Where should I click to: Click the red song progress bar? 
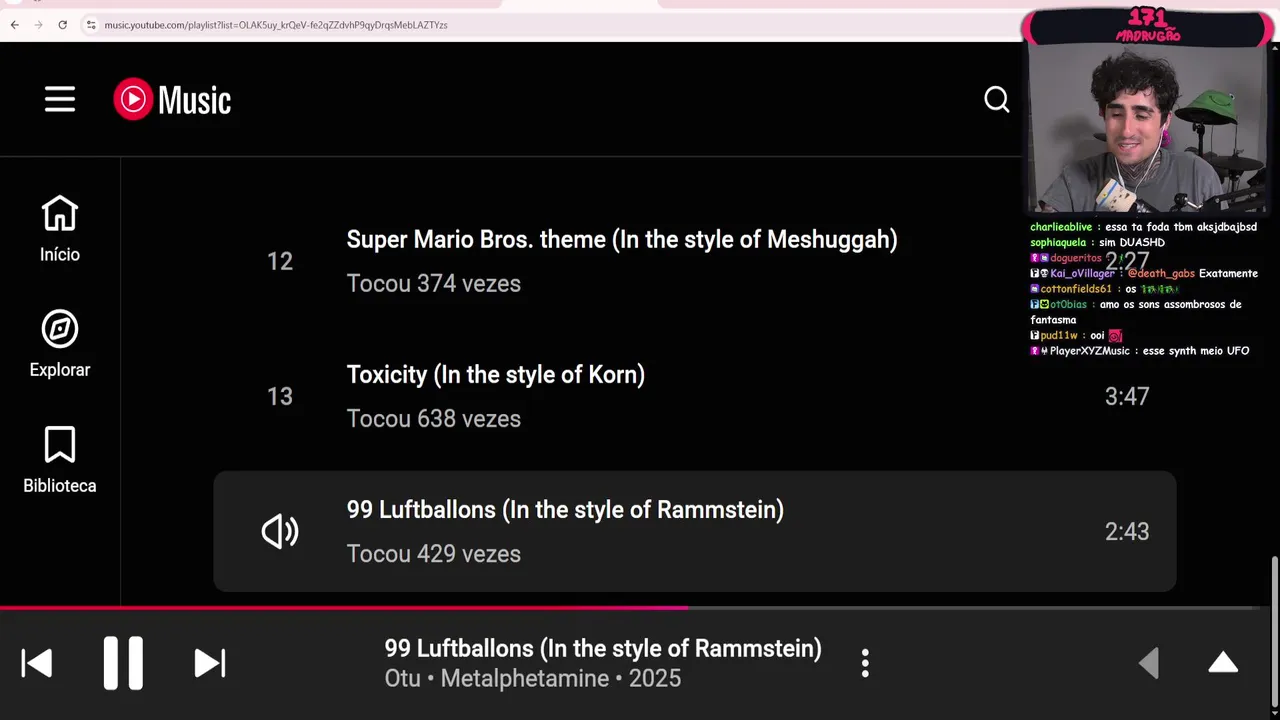pyautogui.click(x=400, y=607)
